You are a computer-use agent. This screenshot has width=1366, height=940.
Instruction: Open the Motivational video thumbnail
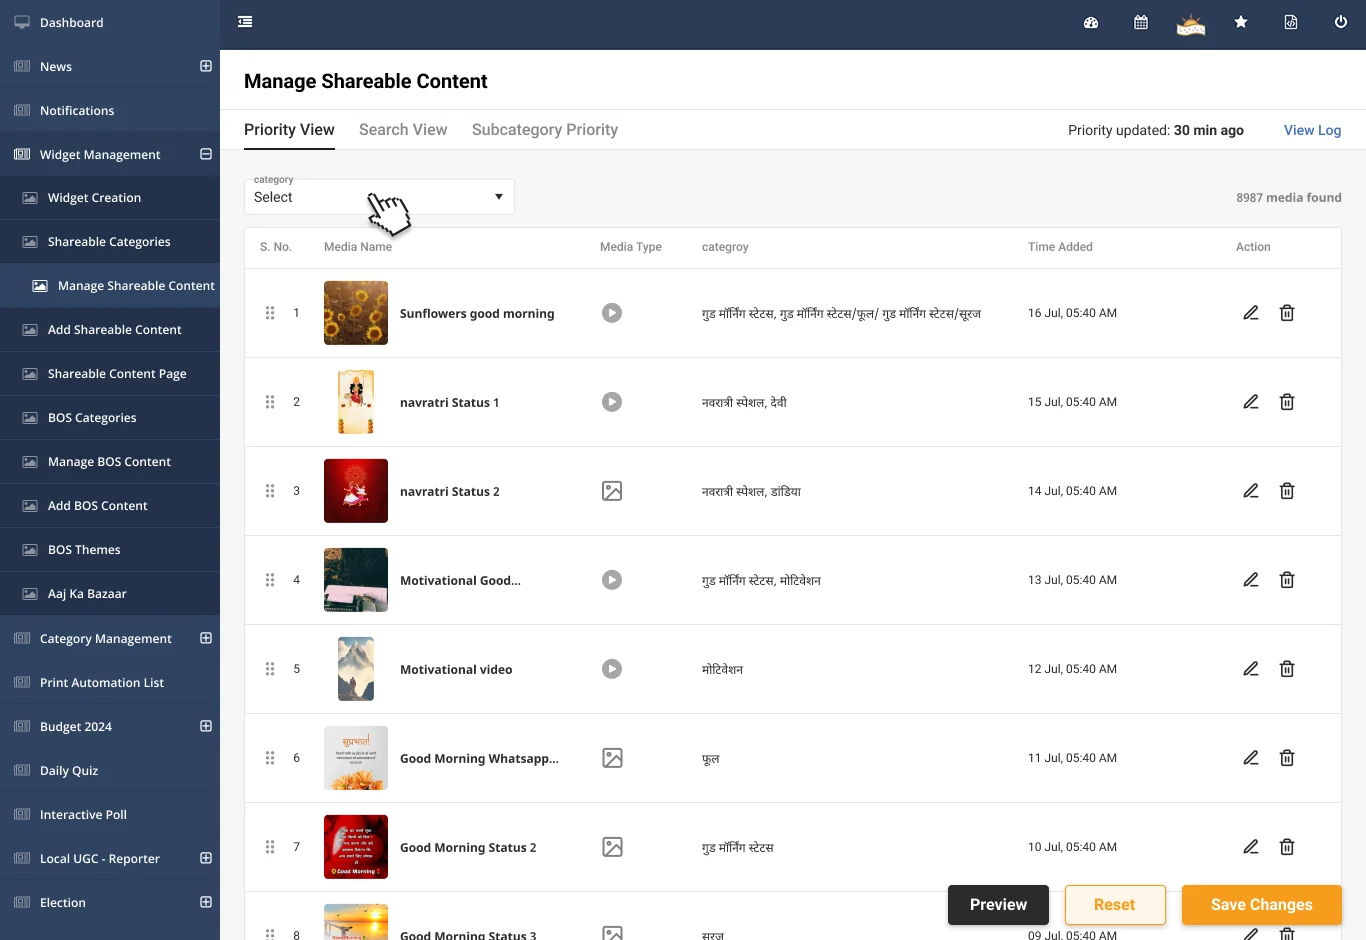[x=356, y=669]
